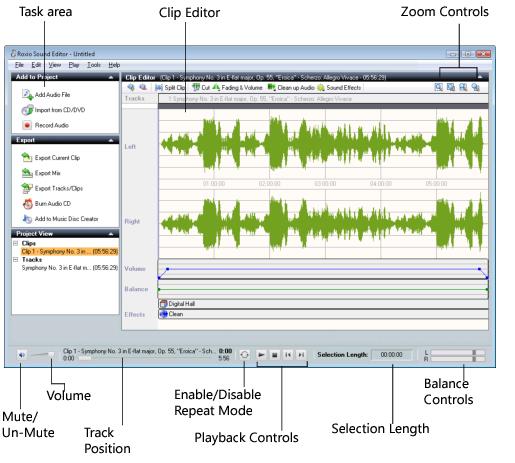Click the Export Tracks/Clips icon
The height and width of the screenshot is (463, 515).
pyautogui.click(x=27, y=188)
